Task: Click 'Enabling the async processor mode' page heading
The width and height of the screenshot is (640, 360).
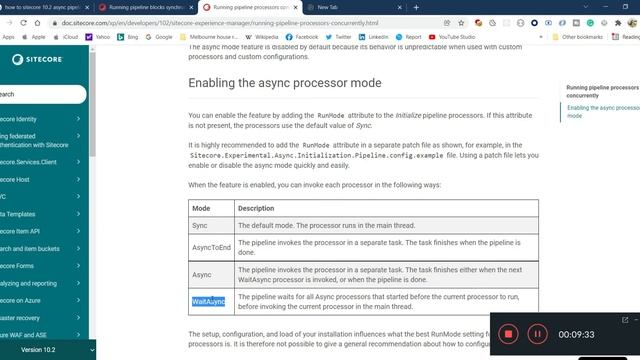Action: click(x=285, y=83)
